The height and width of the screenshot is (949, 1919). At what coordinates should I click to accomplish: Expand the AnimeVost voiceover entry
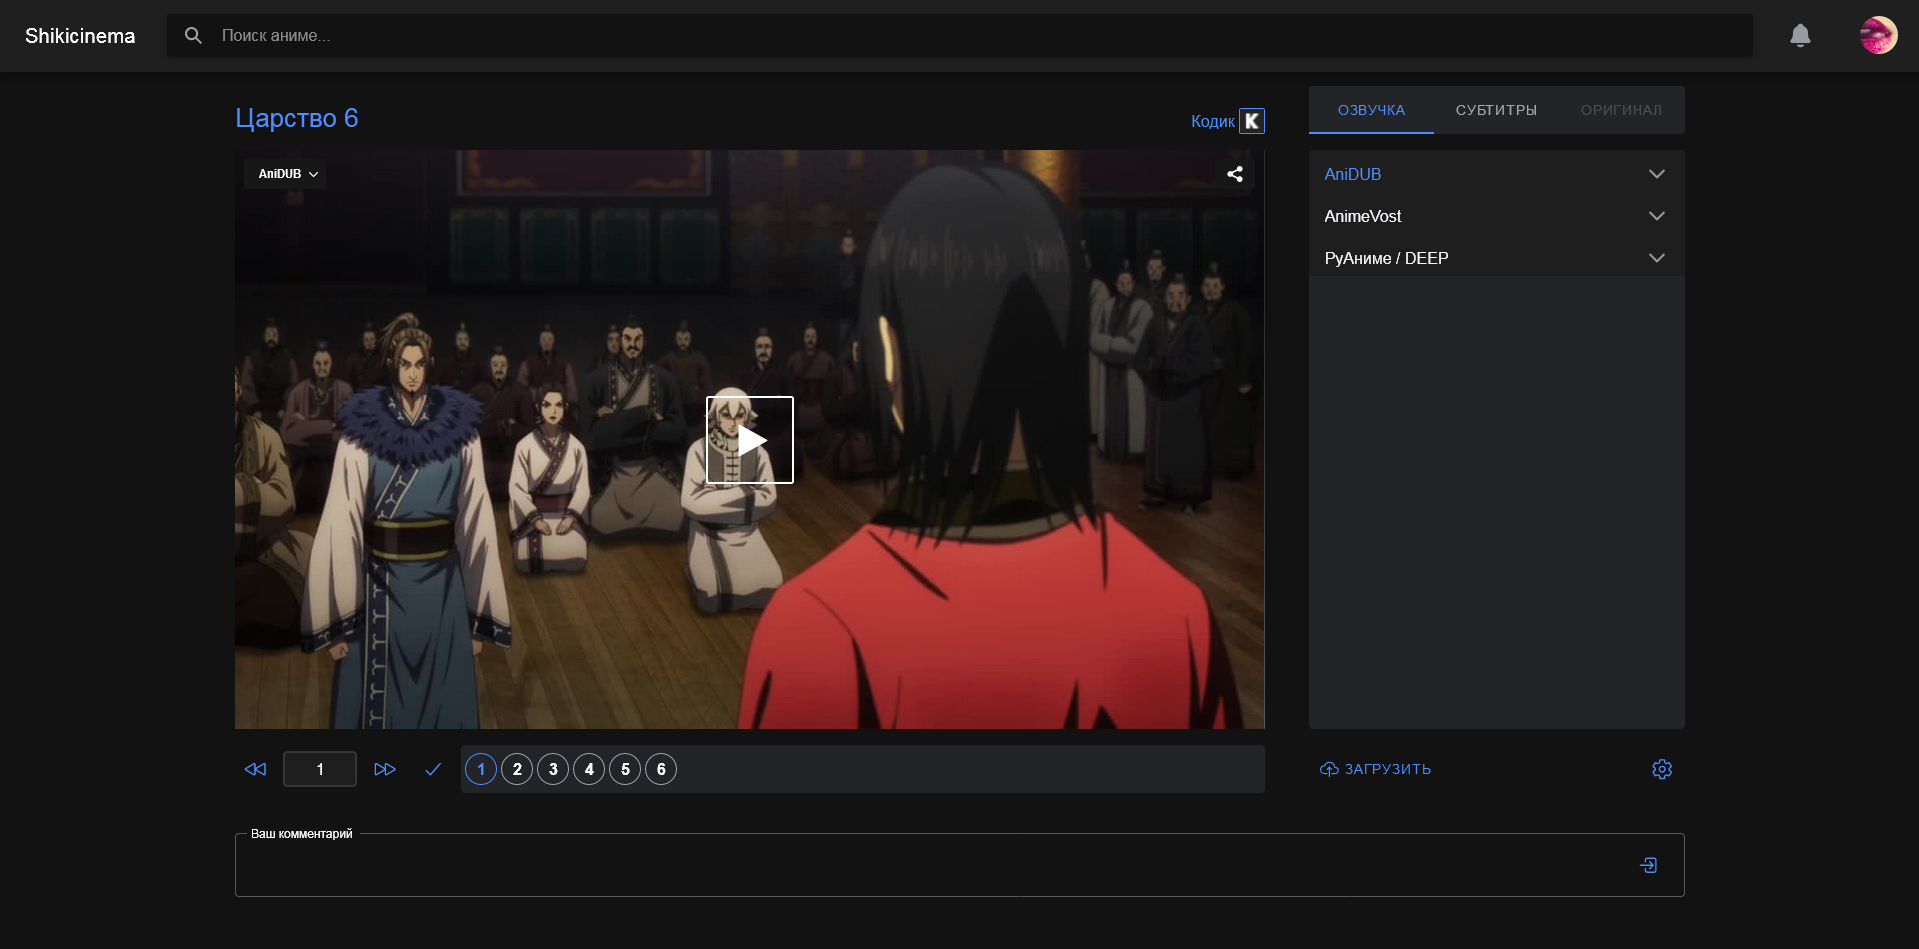point(1656,216)
